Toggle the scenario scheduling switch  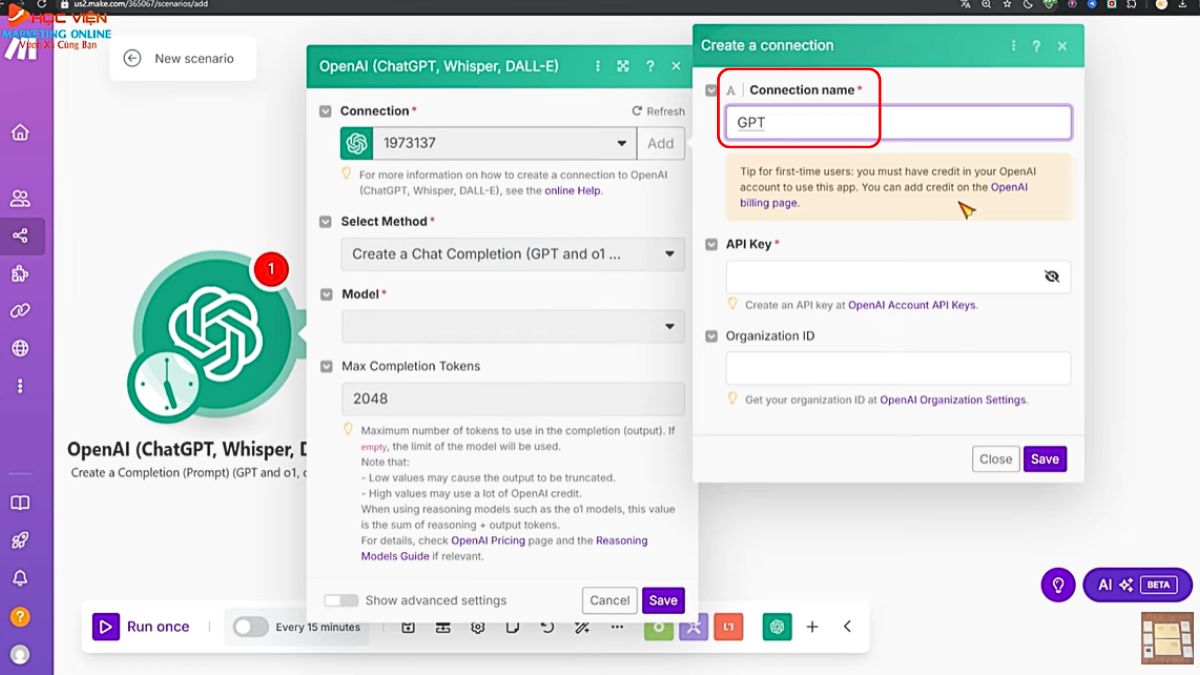coord(250,627)
